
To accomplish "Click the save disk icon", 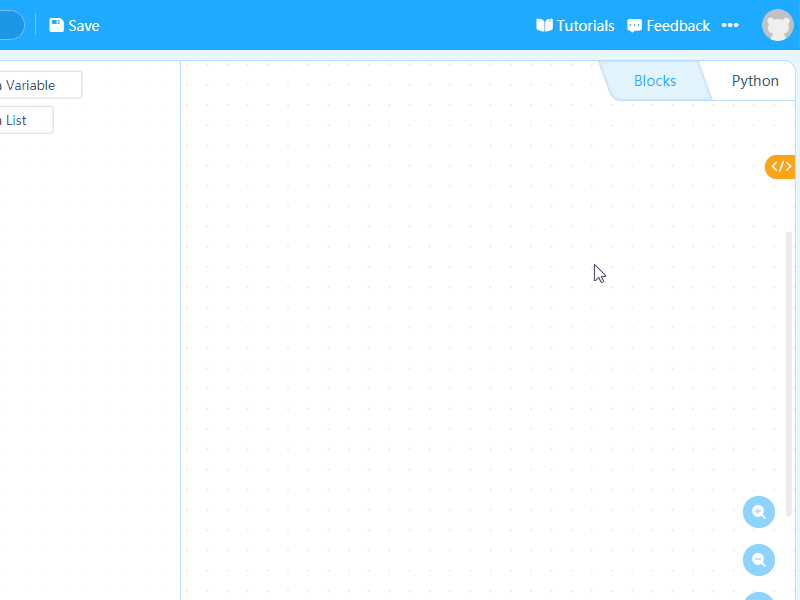I will (56, 25).
